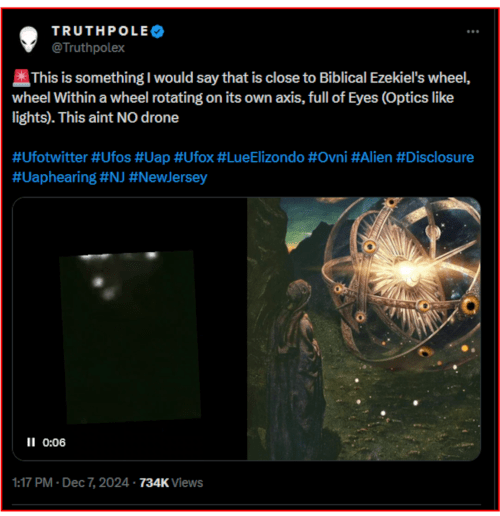This screenshot has height=516, width=500.
Task: Pause the video with the pause icon
Action: (31, 442)
